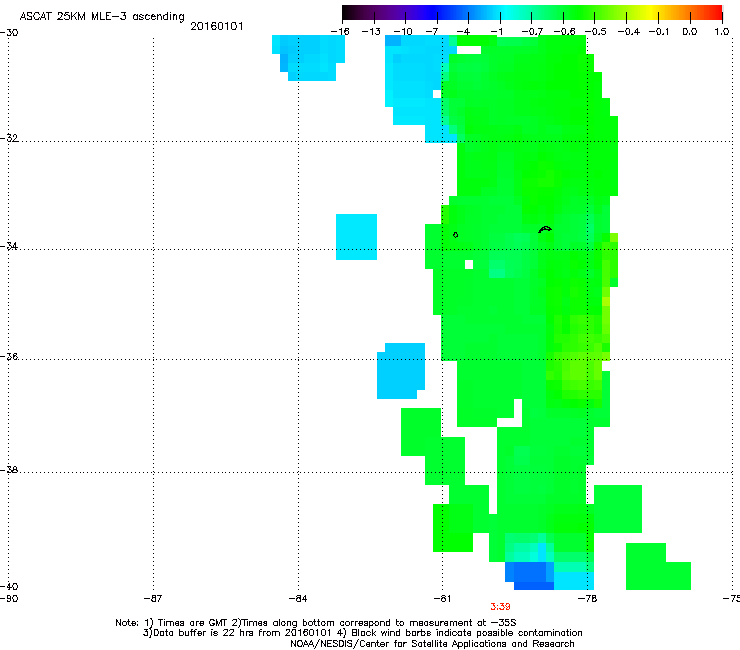Click the small black circle marker near -81 longitude
The height and width of the screenshot is (650, 740).
(455, 235)
